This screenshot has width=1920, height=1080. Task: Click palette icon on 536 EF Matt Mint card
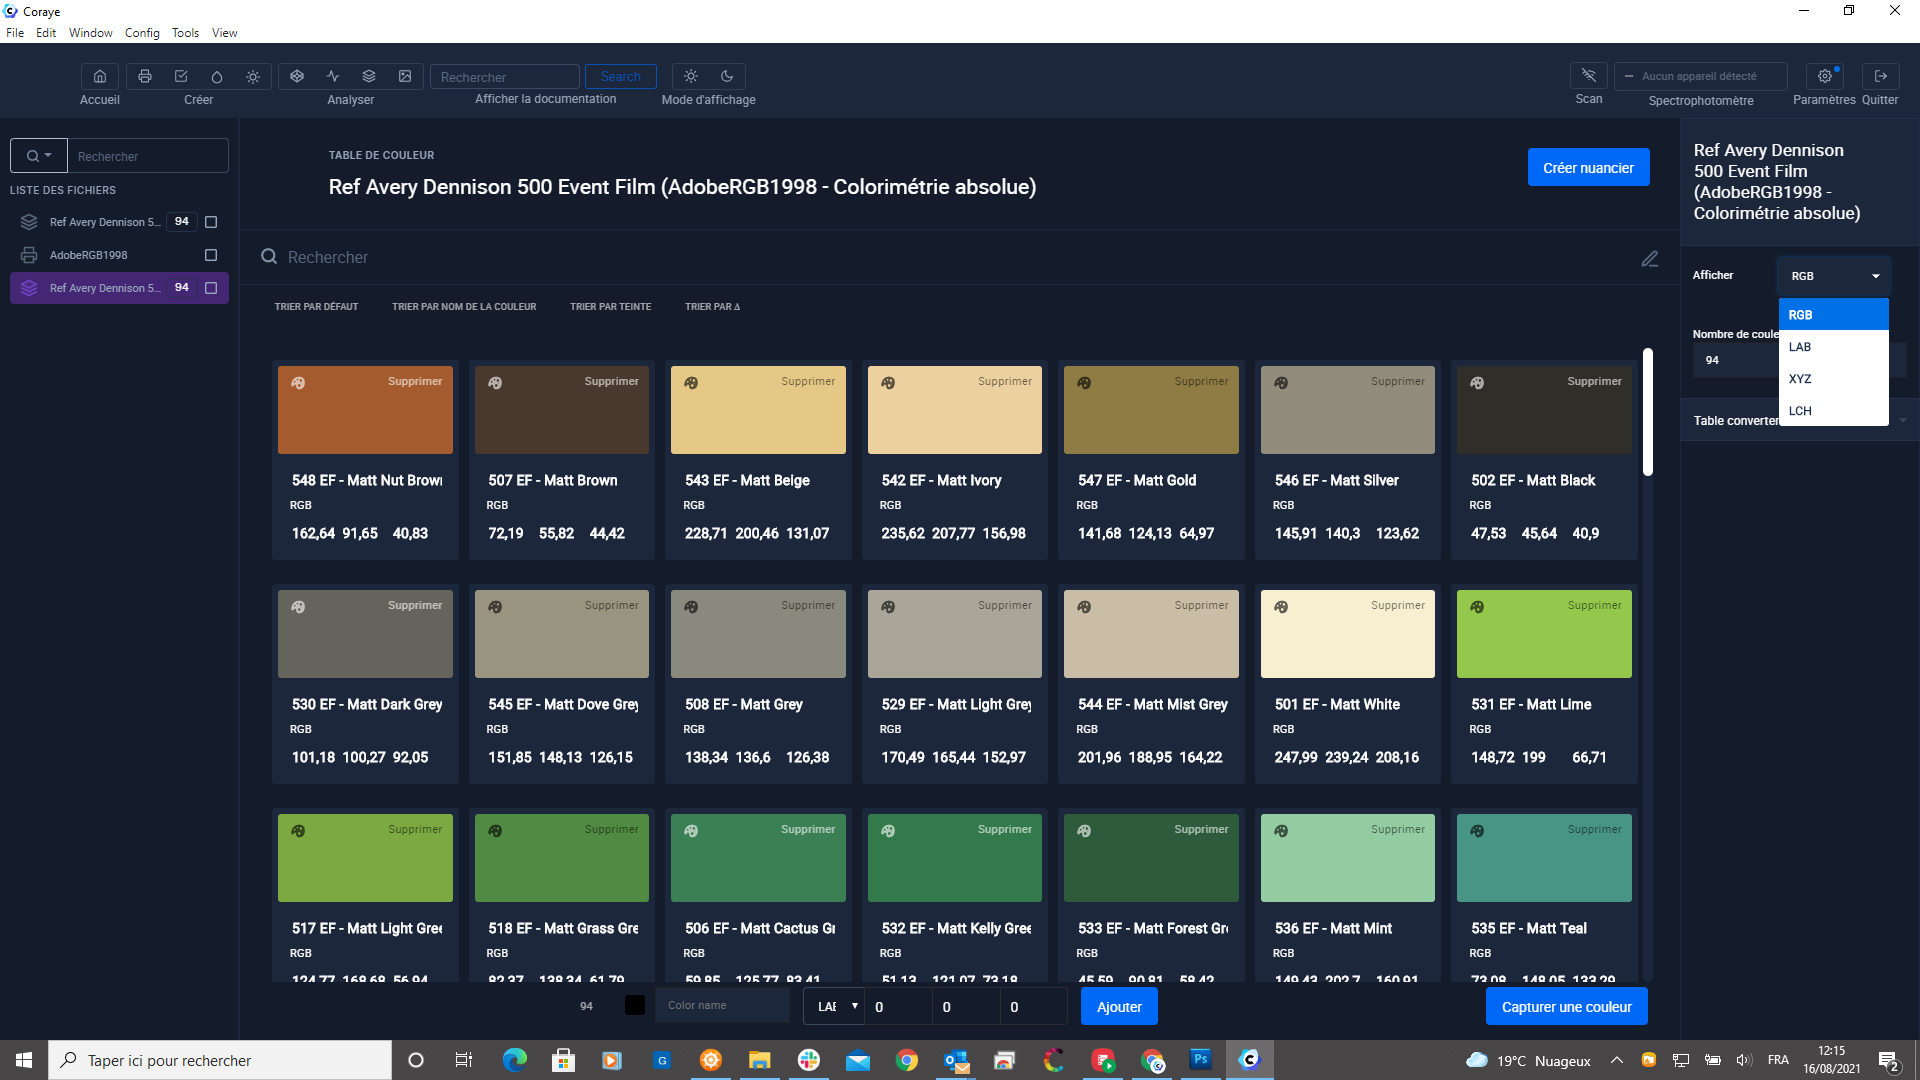coord(1281,831)
